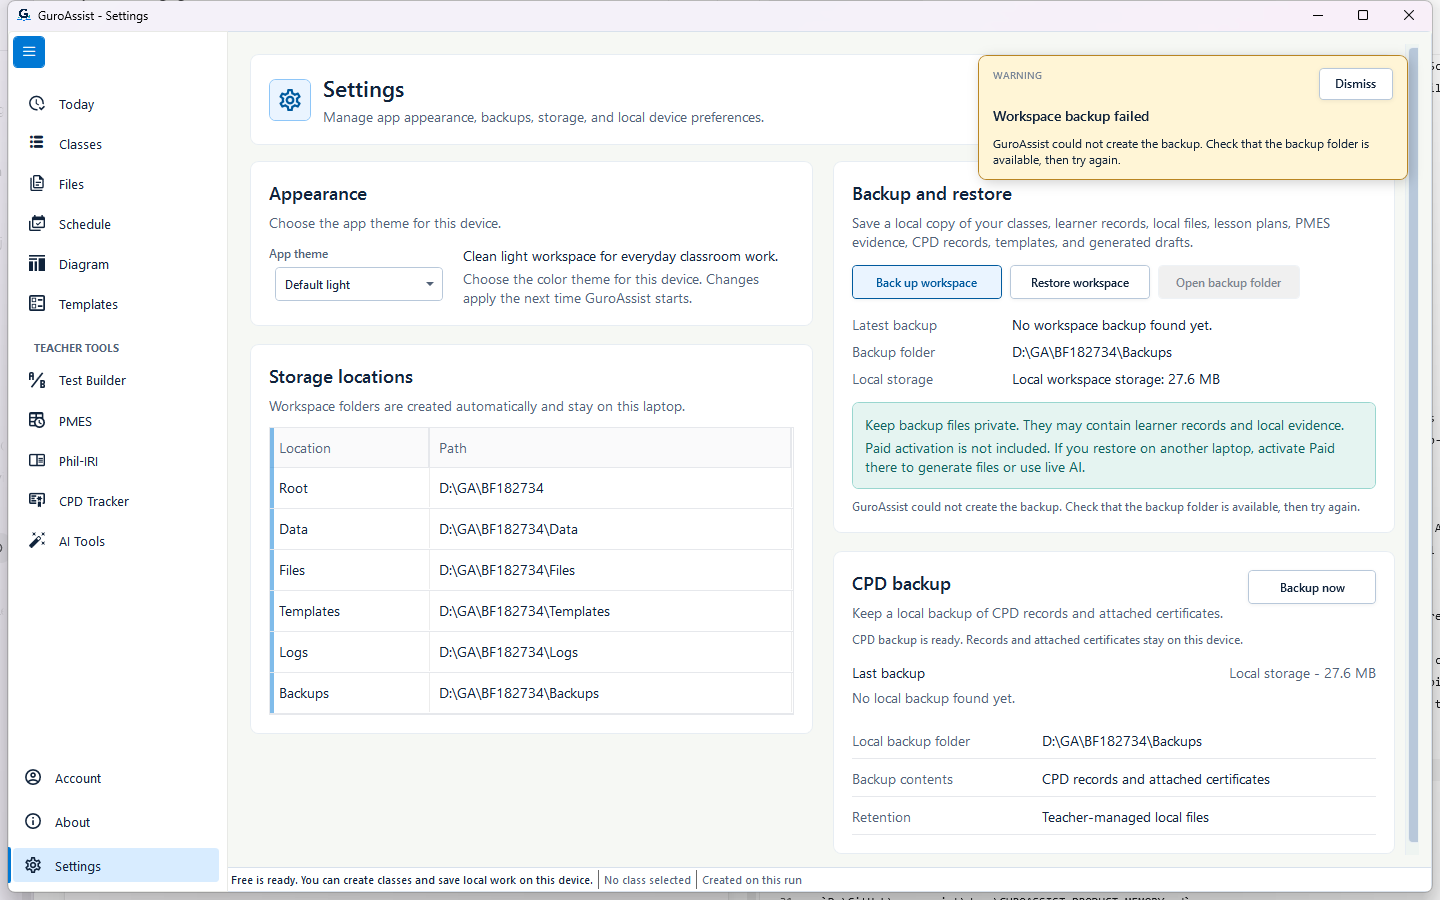Click 'Workspace backup failed' warning title
The image size is (1440, 900).
pyautogui.click(x=1071, y=116)
